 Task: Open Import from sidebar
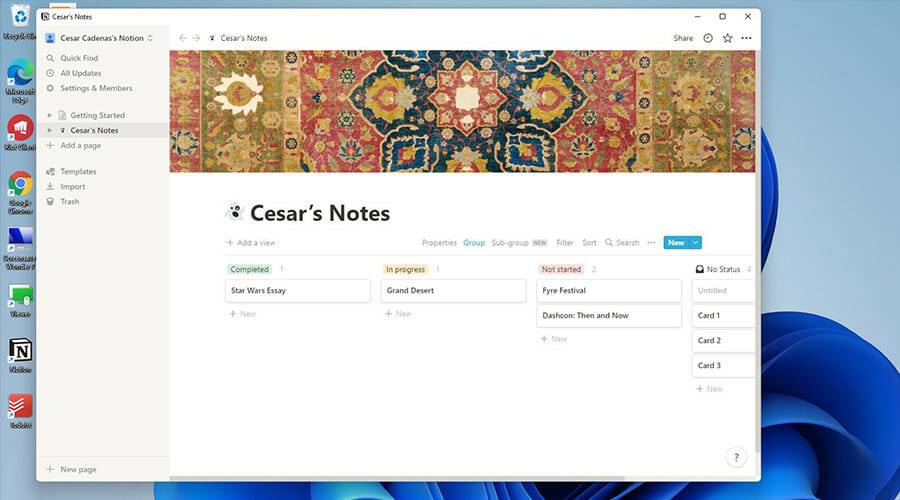pos(72,187)
